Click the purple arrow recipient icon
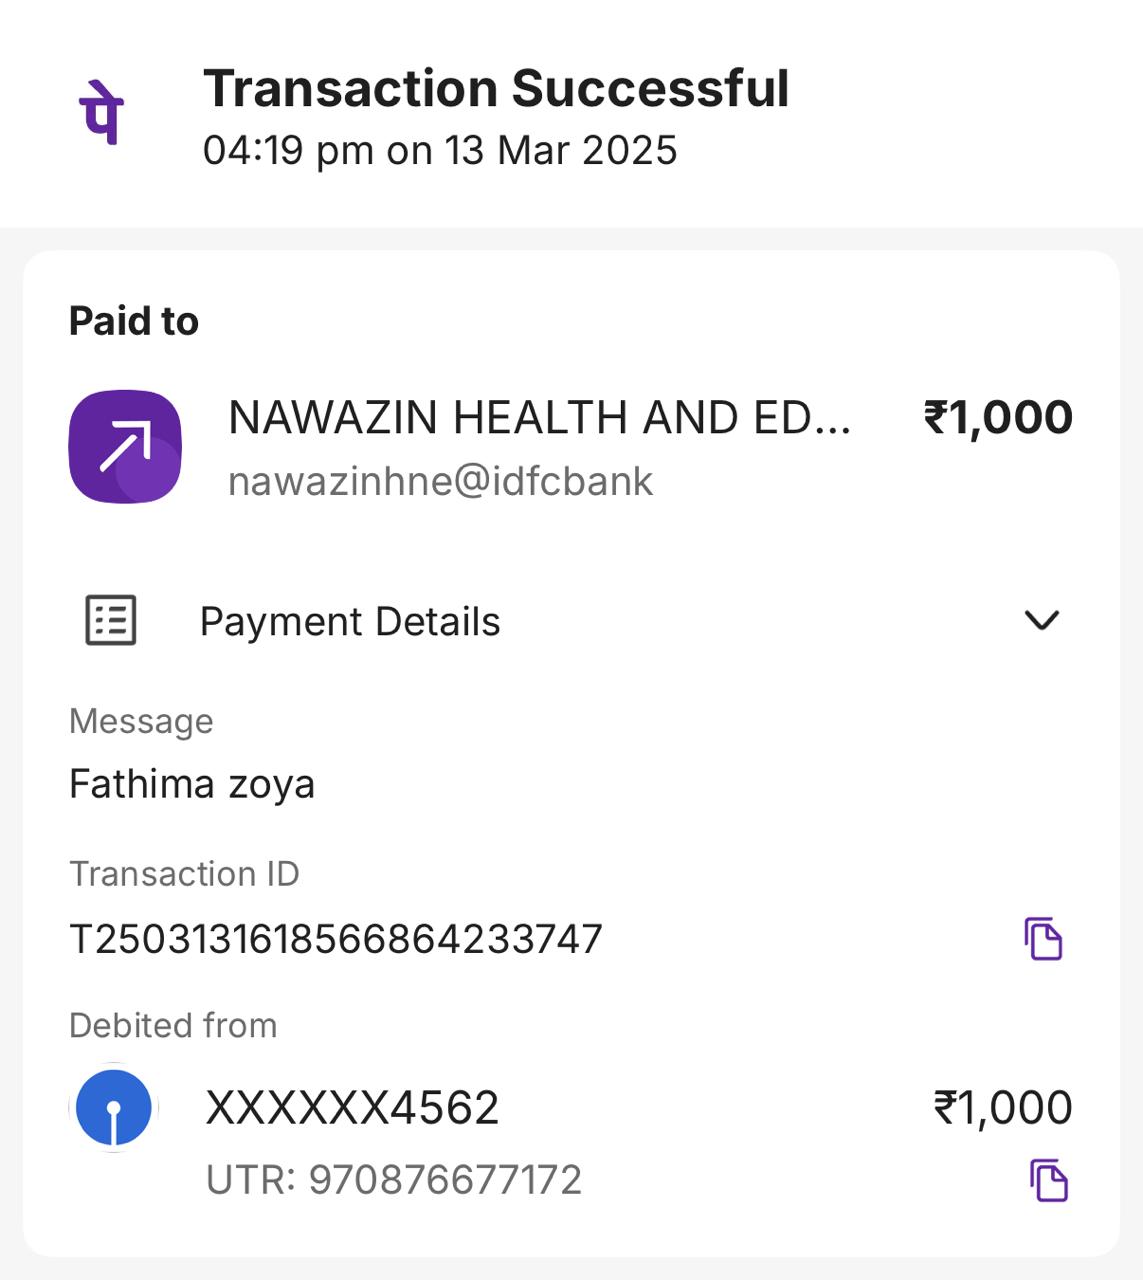 (x=125, y=446)
